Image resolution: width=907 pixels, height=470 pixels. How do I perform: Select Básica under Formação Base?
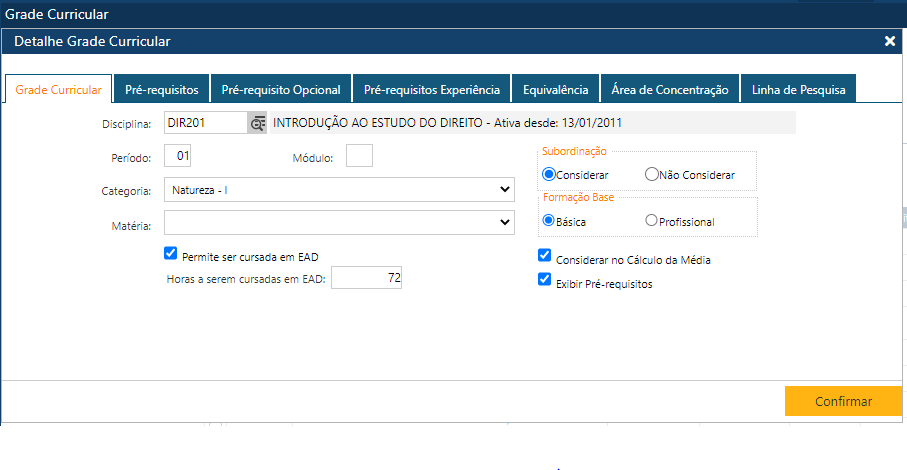(548, 221)
